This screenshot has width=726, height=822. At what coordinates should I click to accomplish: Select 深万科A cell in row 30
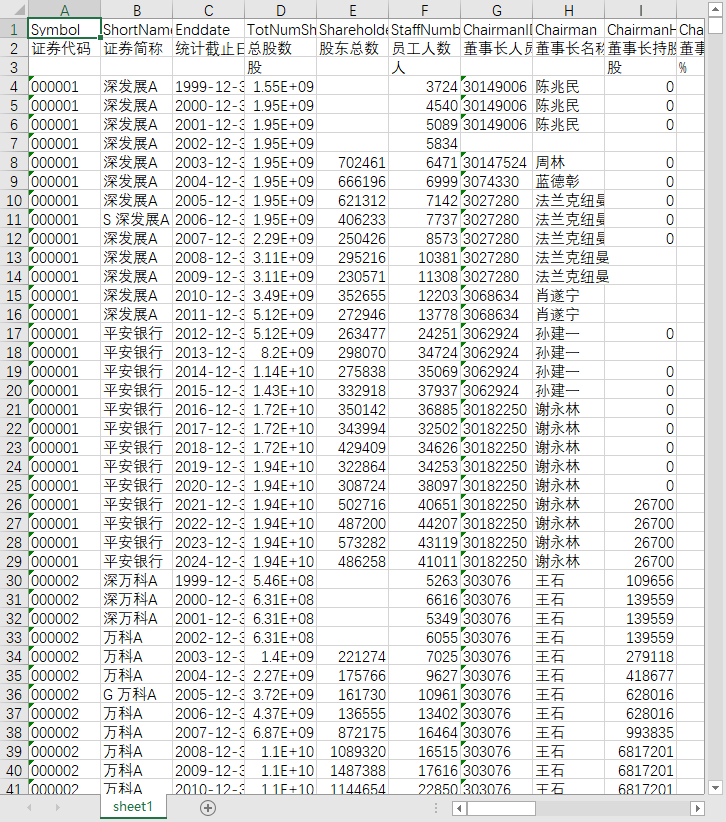136,580
